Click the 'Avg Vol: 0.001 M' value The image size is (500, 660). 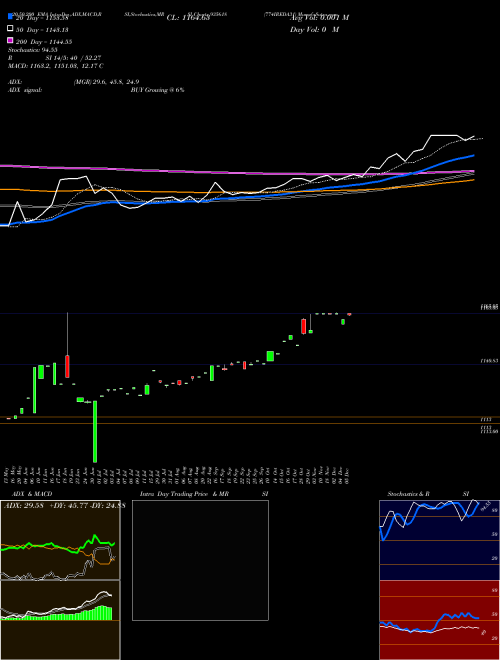point(319,18)
